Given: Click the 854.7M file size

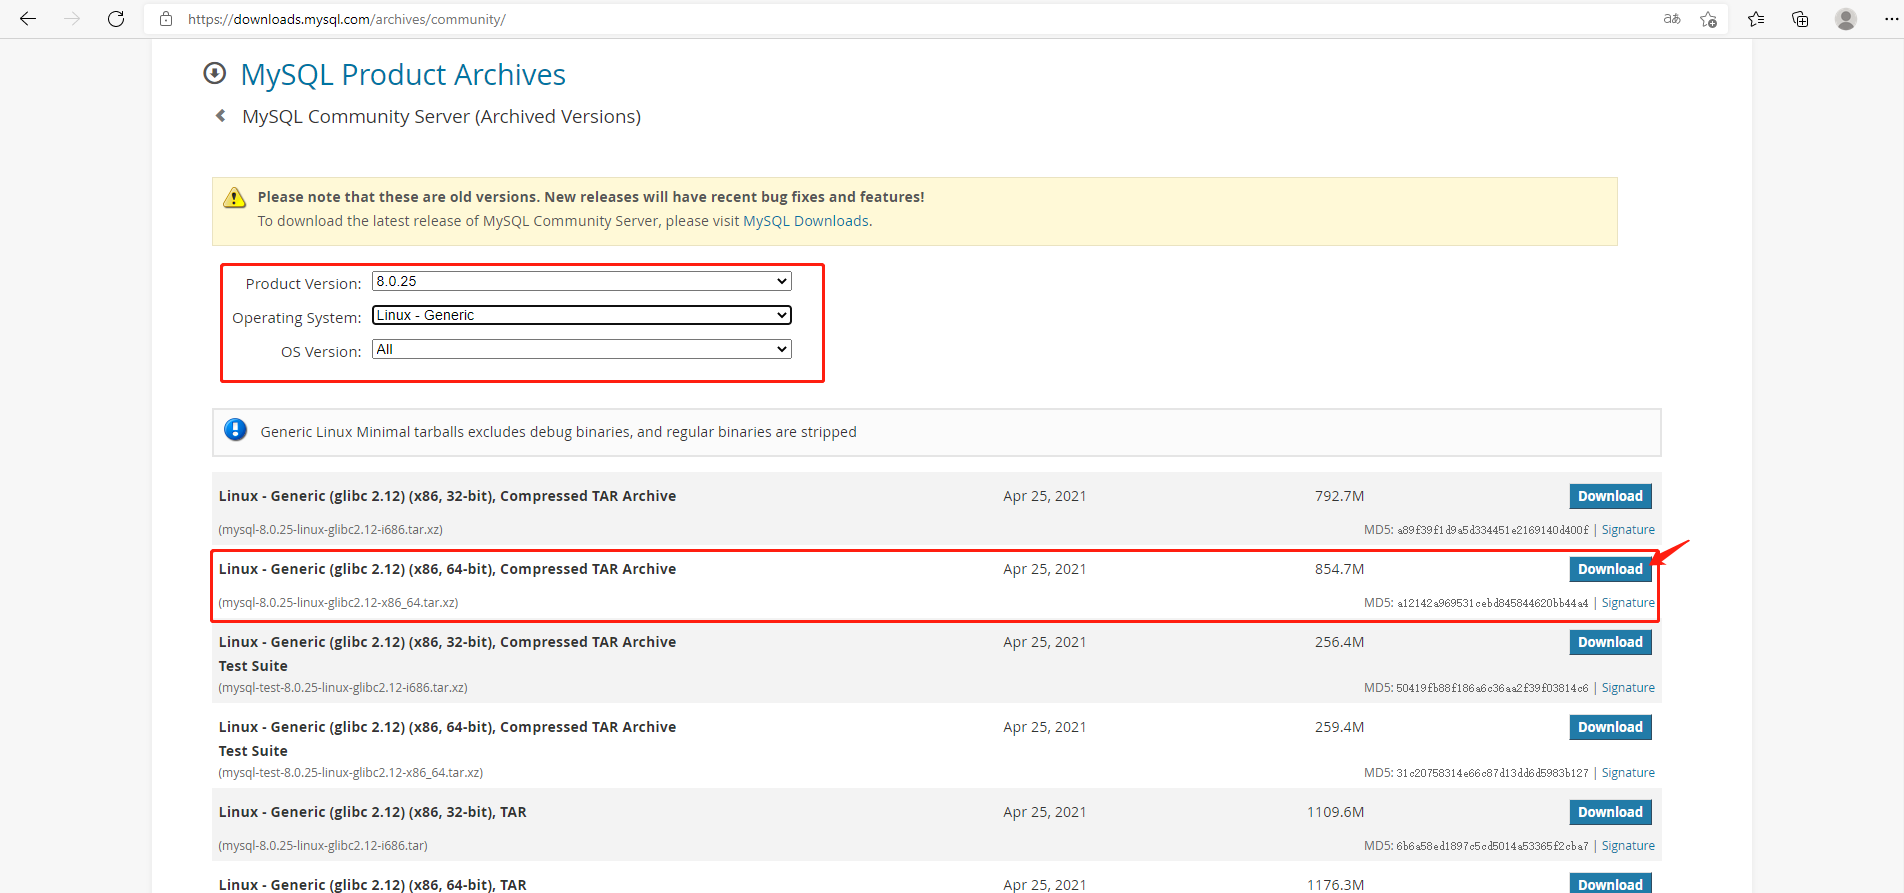Looking at the screenshot, I should (x=1339, y=569).
